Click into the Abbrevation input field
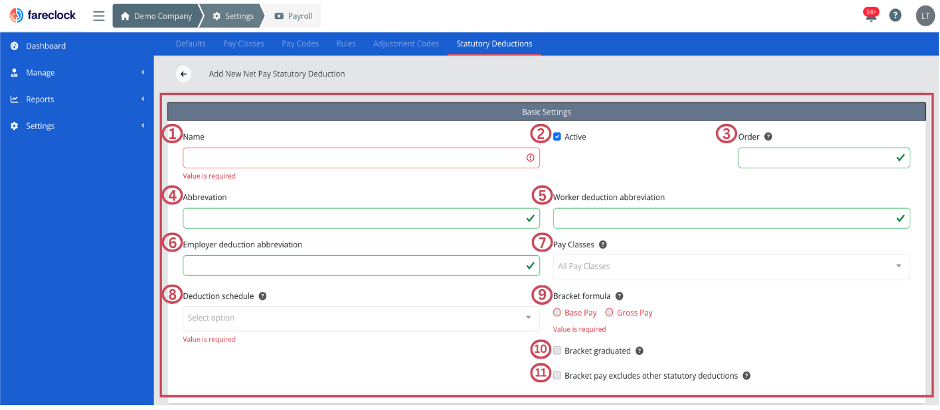This screenshot has height=410, width=940. pyautogui.click(x=361, y=218)
